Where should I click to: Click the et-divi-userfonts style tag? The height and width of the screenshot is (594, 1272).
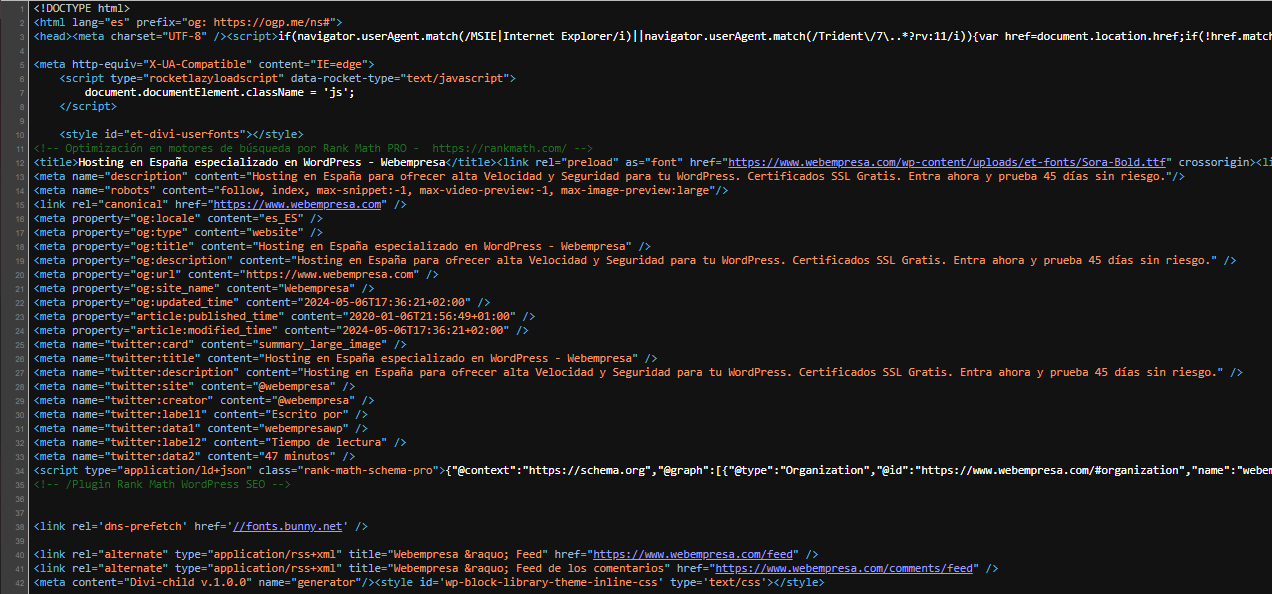181,134
